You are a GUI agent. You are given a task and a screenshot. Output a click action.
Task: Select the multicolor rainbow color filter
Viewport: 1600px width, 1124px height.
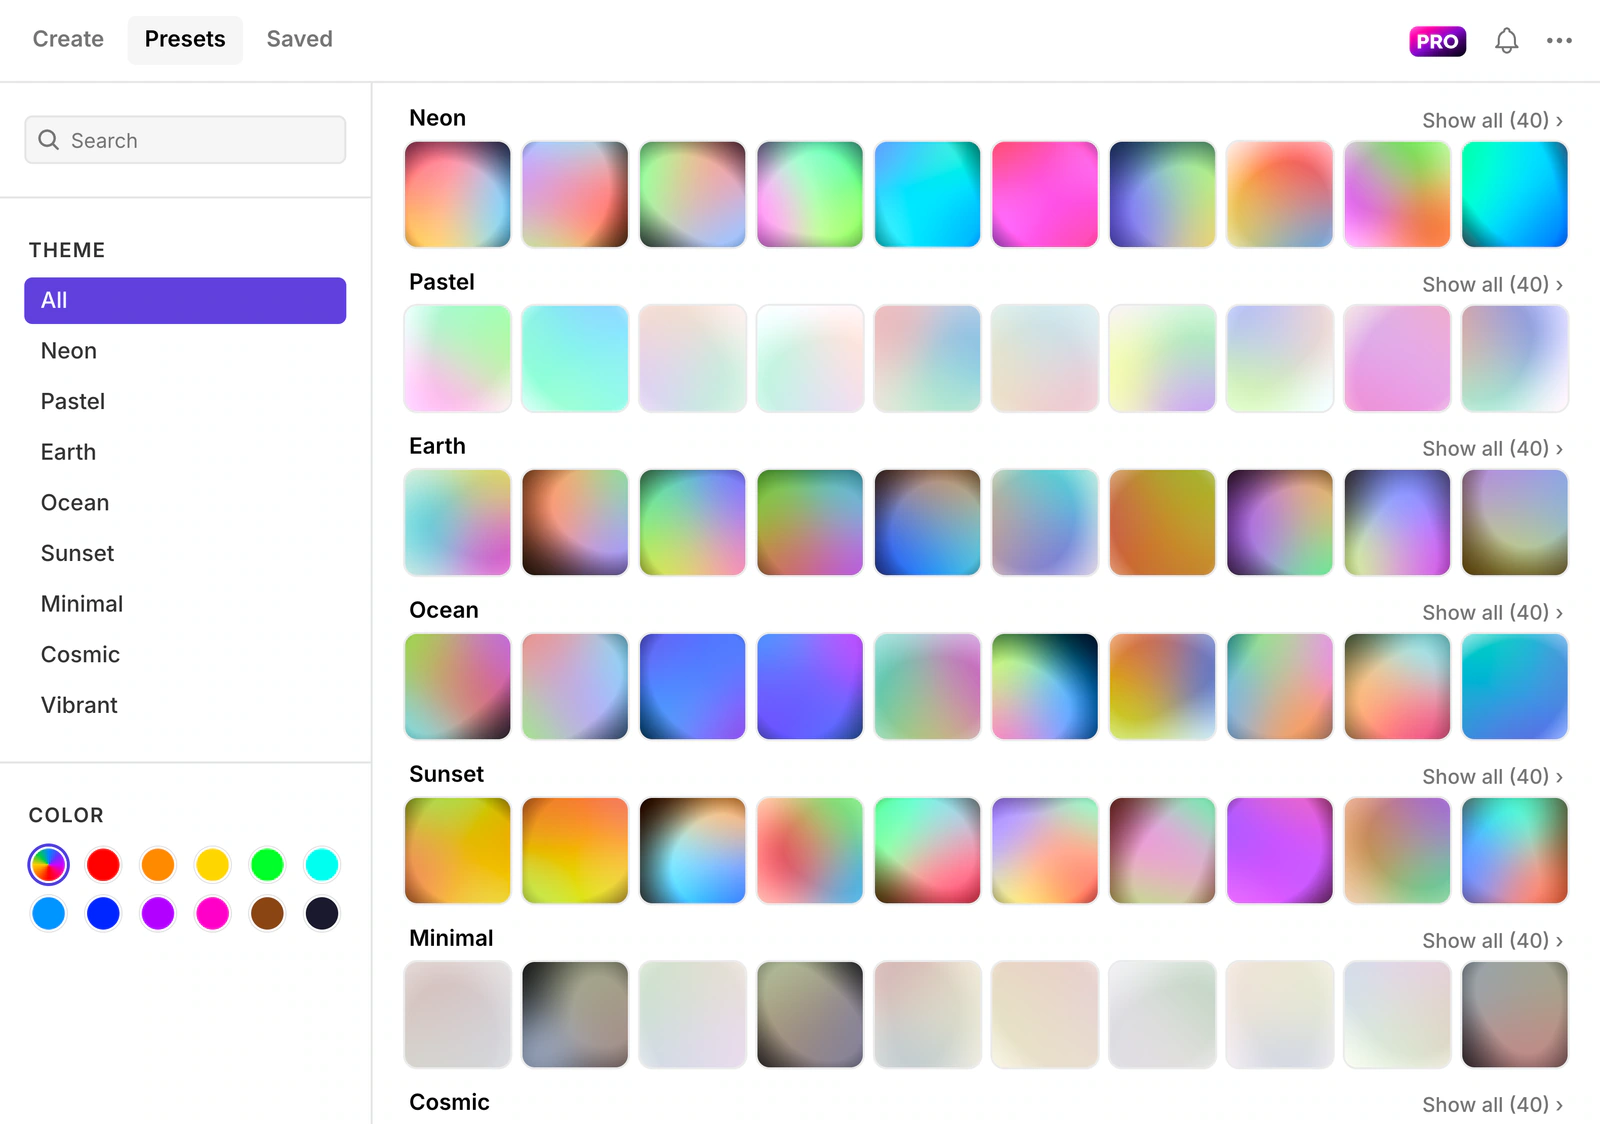pyautogui.click(x=48, y=865)
